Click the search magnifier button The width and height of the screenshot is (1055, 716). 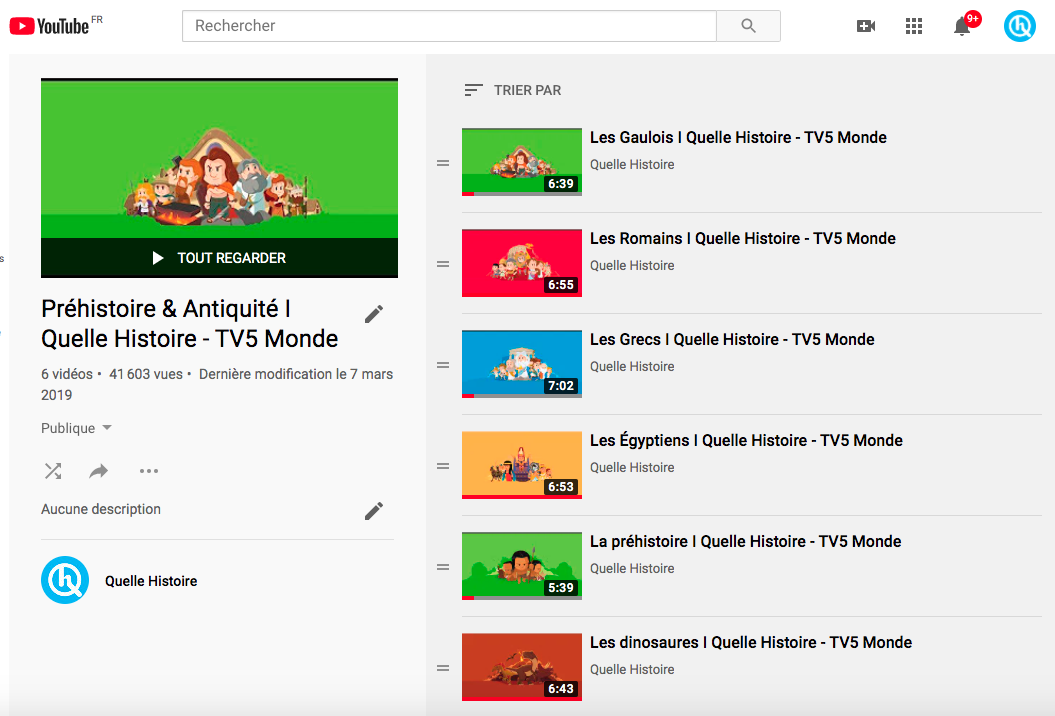[x=748, y=26]
